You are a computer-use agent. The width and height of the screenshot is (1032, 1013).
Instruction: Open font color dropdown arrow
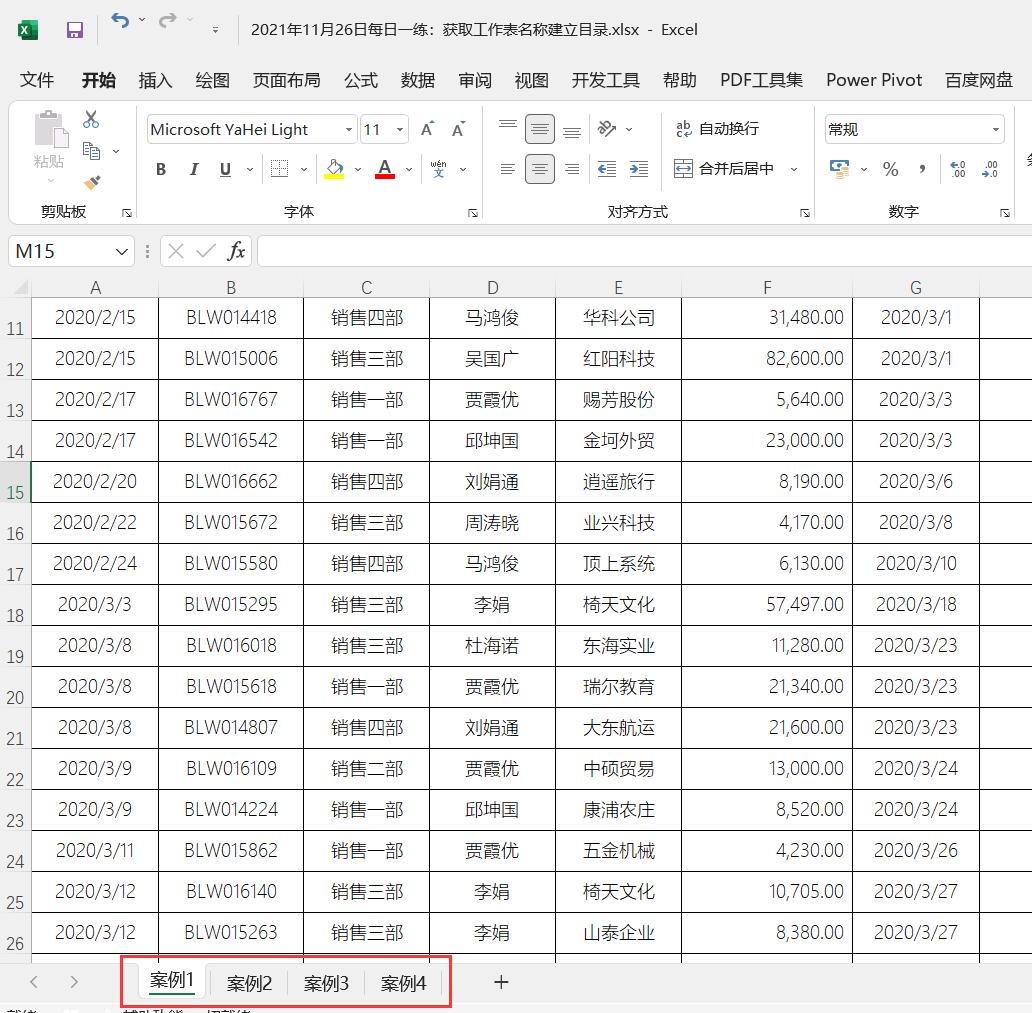coord(409,169)
